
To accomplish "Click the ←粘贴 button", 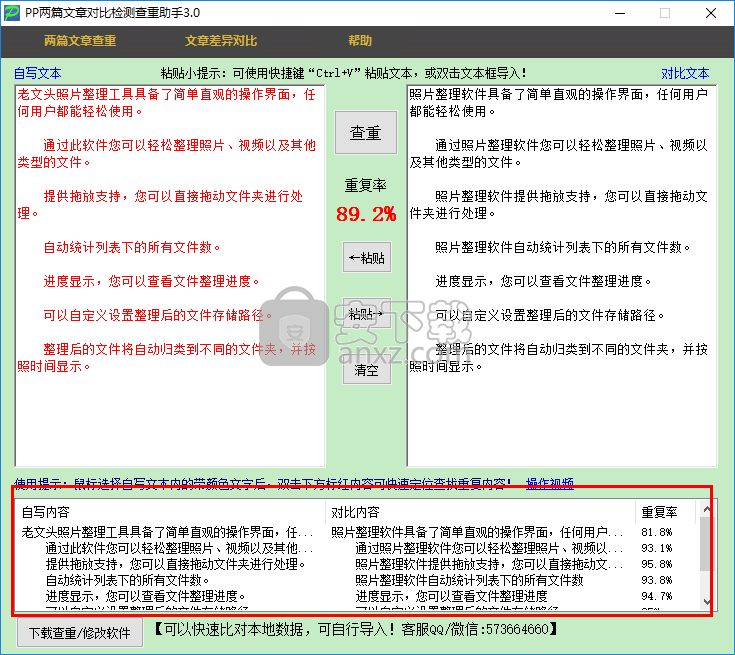I will coord(367,257).
